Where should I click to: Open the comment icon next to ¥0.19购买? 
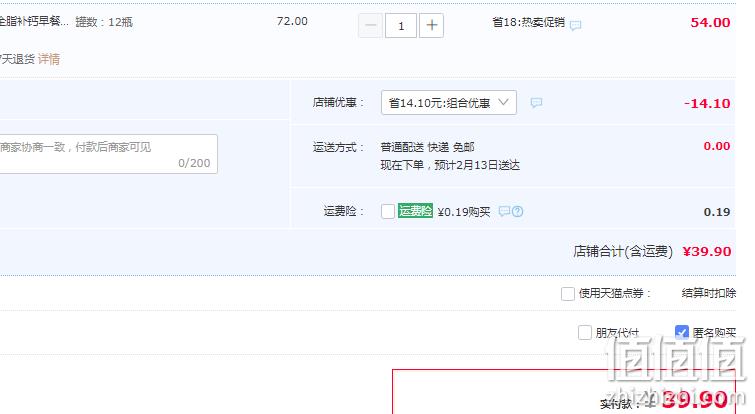tap(504, 211)
